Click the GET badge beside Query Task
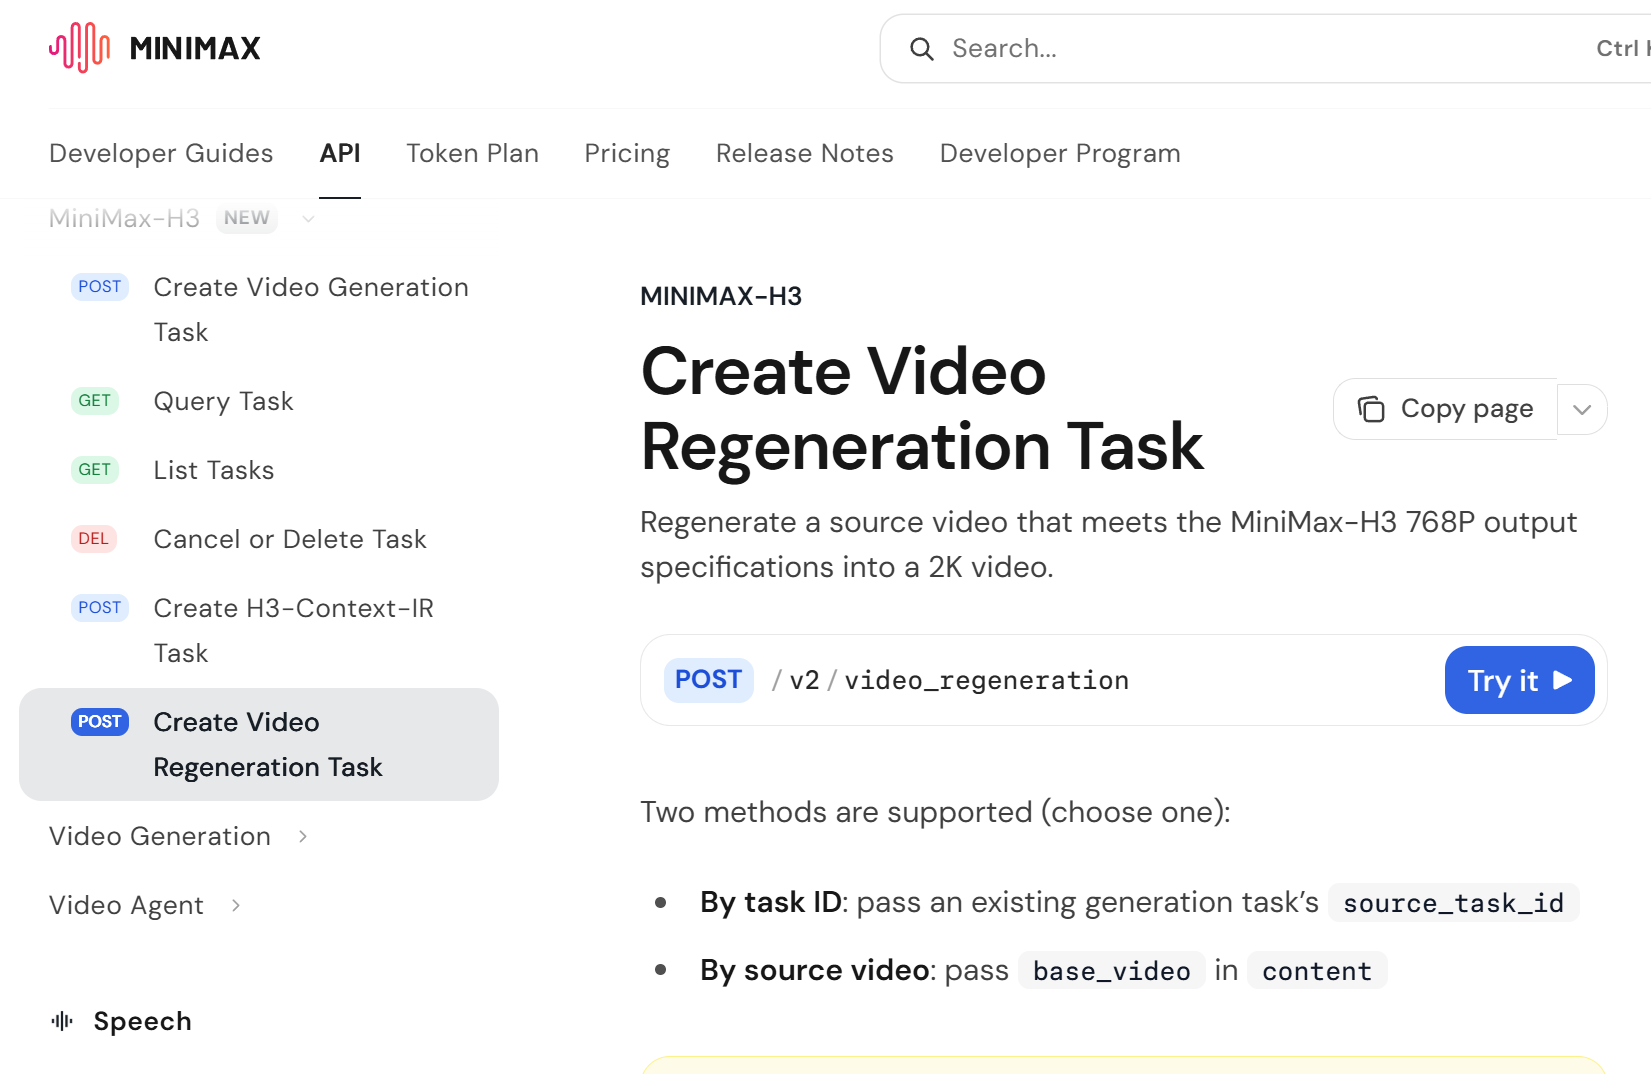 (95, 401)
